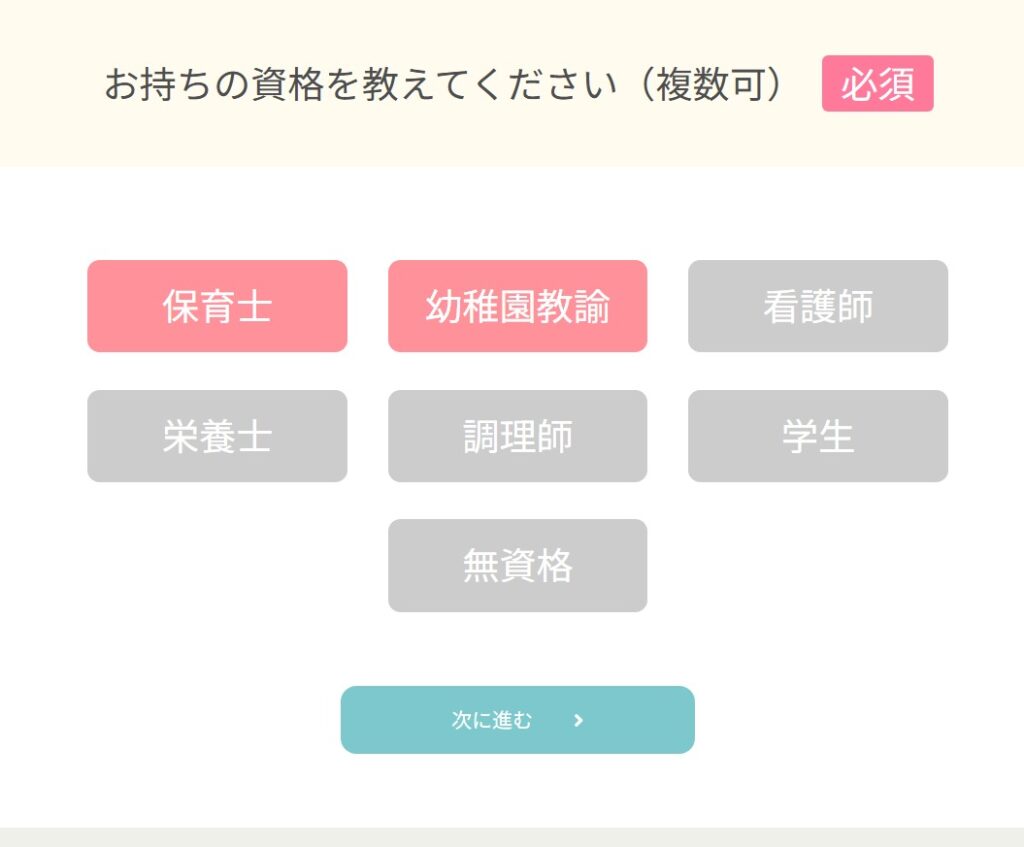Indicate student status with 学生

(x=817, y=436)
